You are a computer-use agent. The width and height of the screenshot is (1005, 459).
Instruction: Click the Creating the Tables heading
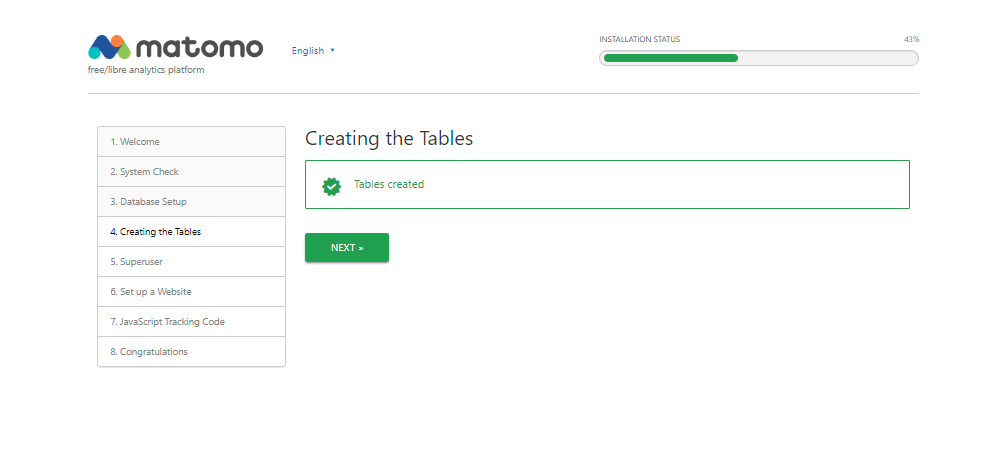389,139
